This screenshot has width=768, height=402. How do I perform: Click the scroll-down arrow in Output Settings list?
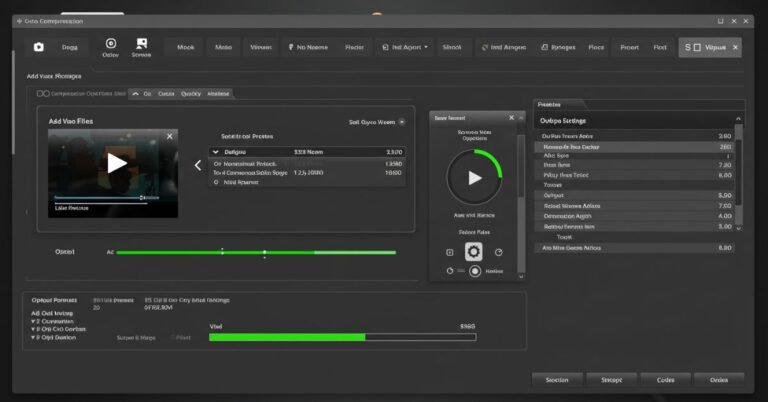coord(739,228)
